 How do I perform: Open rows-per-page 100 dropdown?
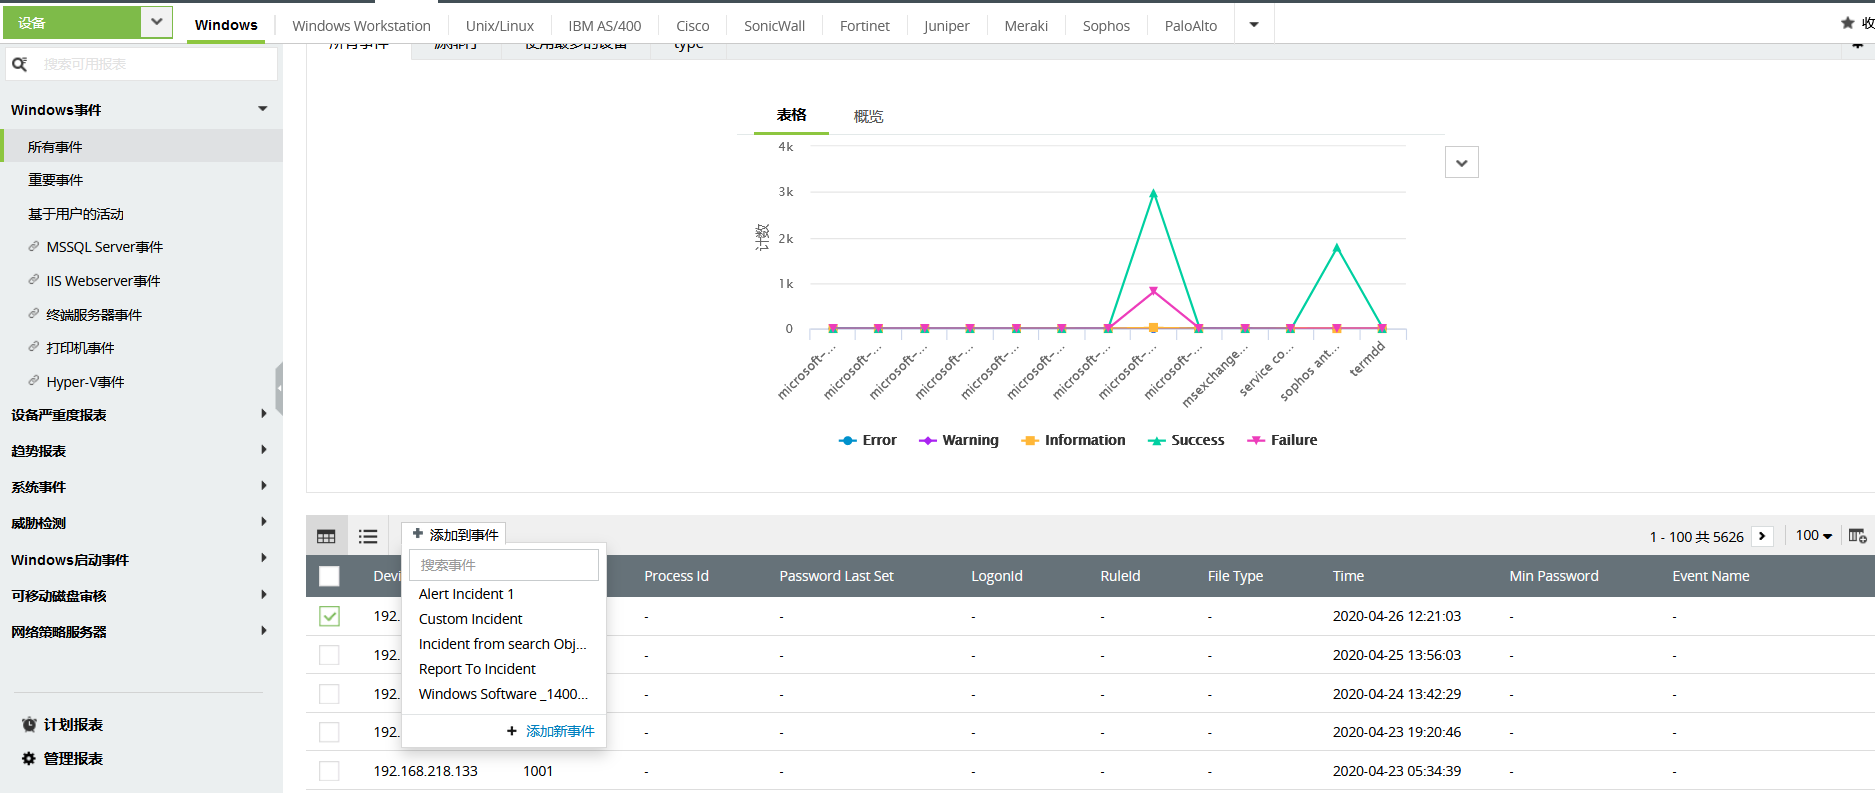(x=1814, y=536)
